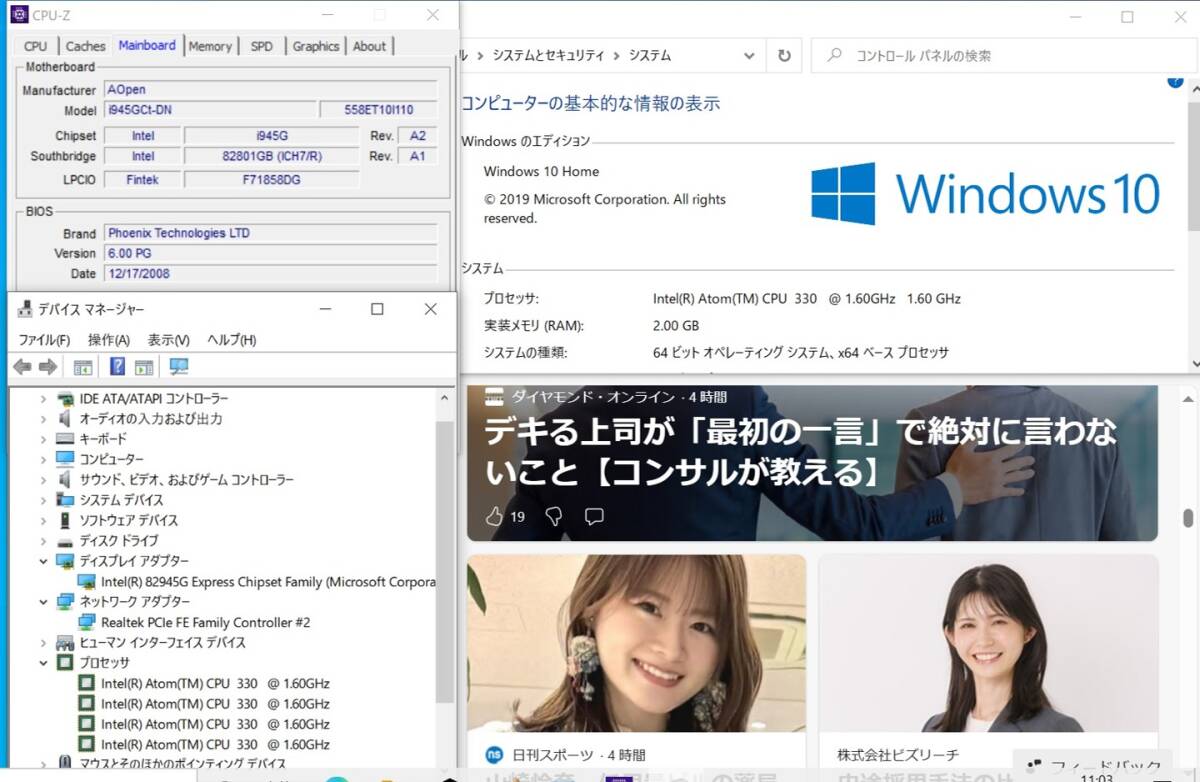Screen dimensions: 1200x782
Task: Open the Control Panel address history dropdown
Action: (749, 56)
